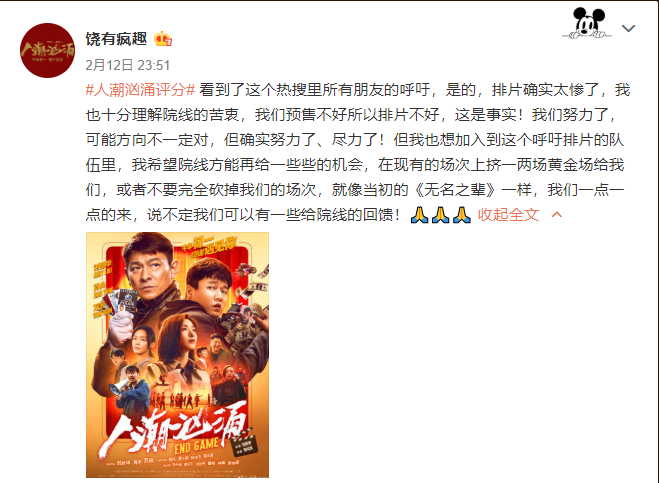The image size is (659, 483).
Task: Open the #人潮汹涌评分# hashtag topic
Action: click(140, 90)
